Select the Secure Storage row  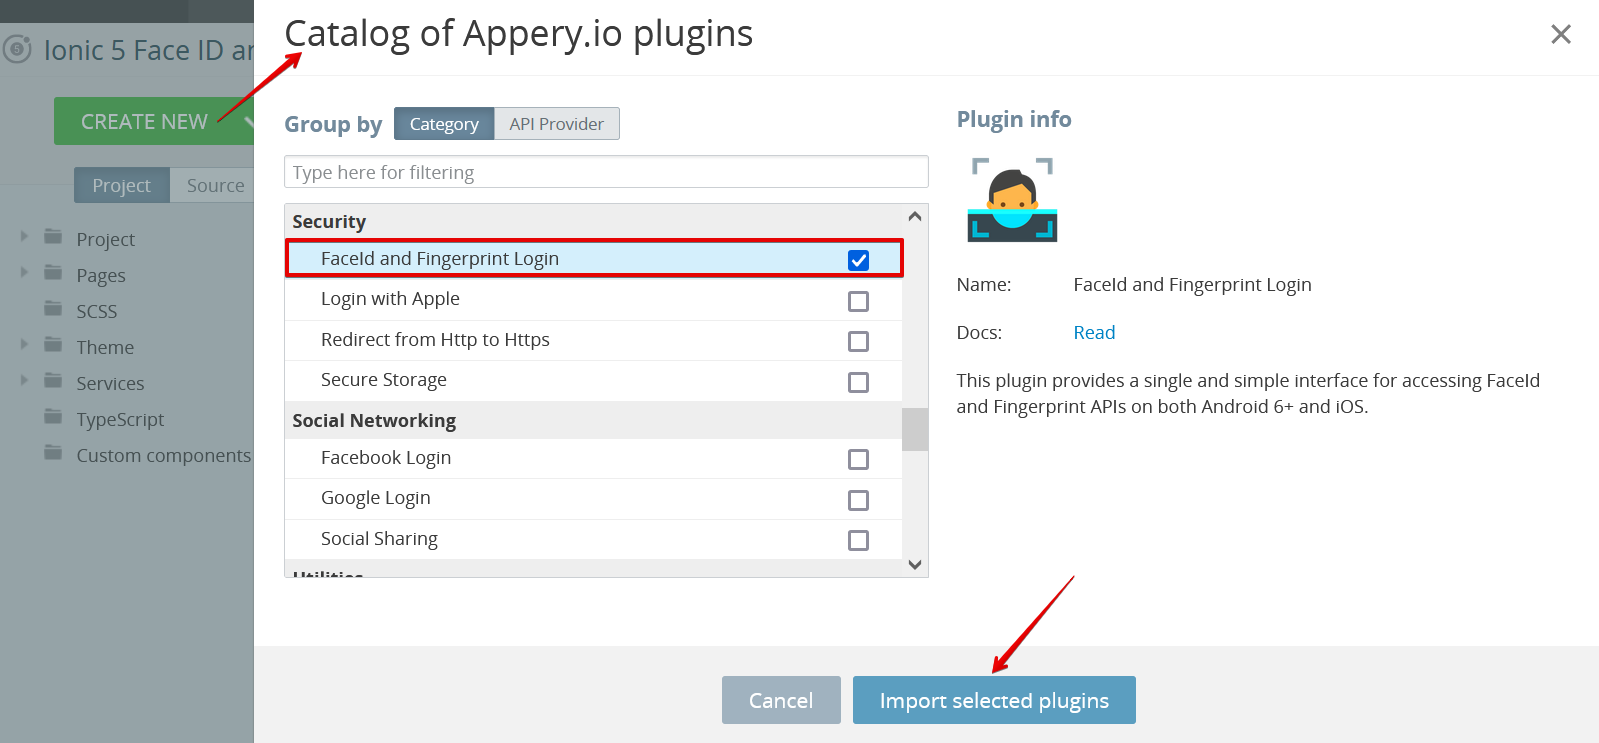(x=594, y=381)
